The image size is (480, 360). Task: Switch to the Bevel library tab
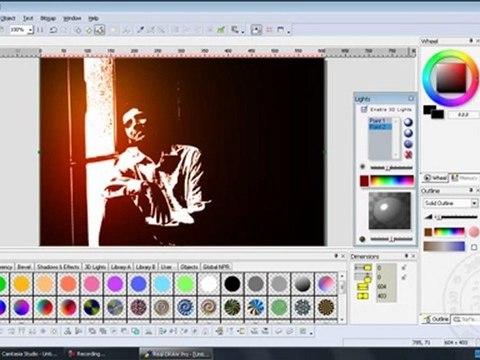[24, 267]
